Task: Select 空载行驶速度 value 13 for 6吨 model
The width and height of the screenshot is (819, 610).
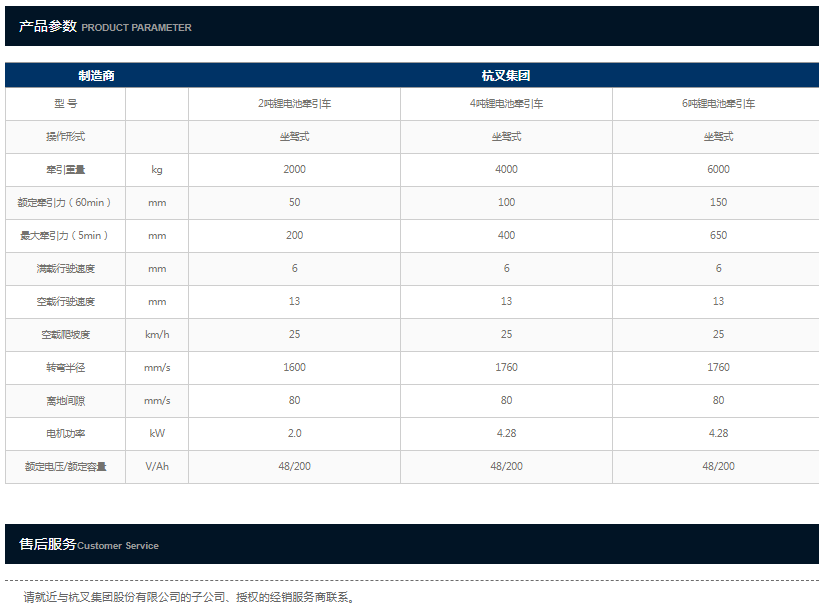Action: tap(719, 301)
